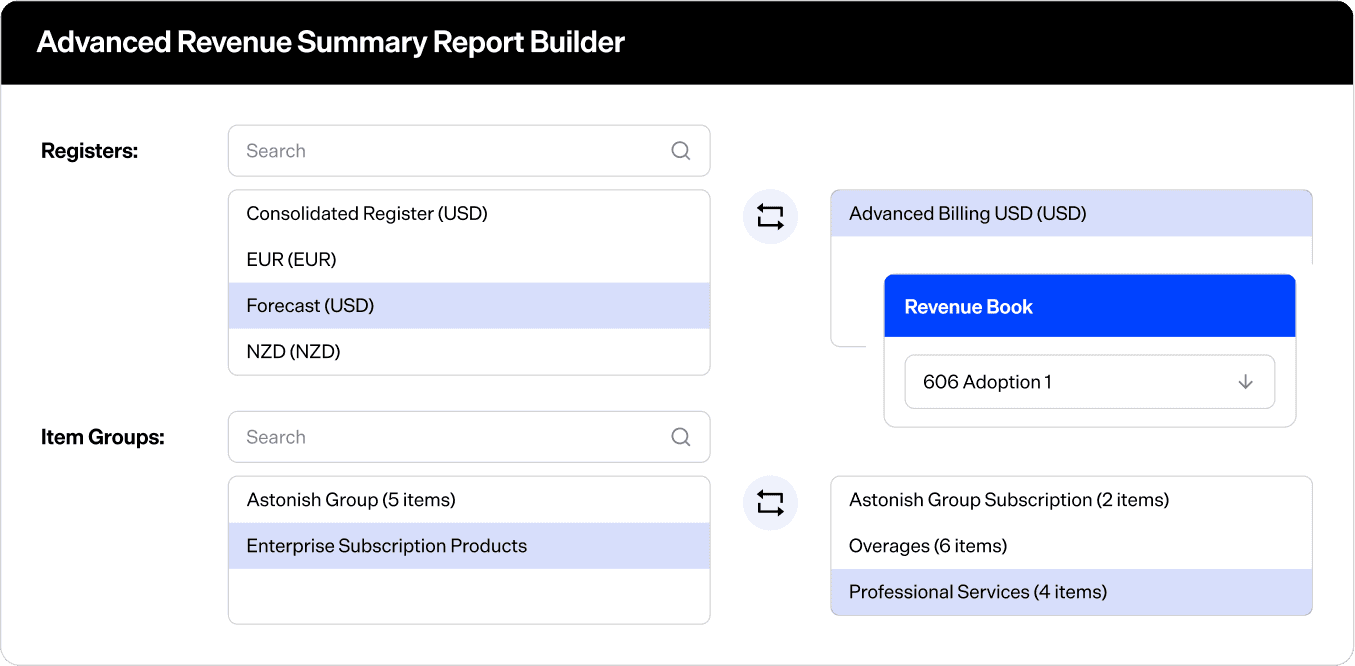
Task: Click the search magnifier icon in Item Groups search
Action: 681,437
